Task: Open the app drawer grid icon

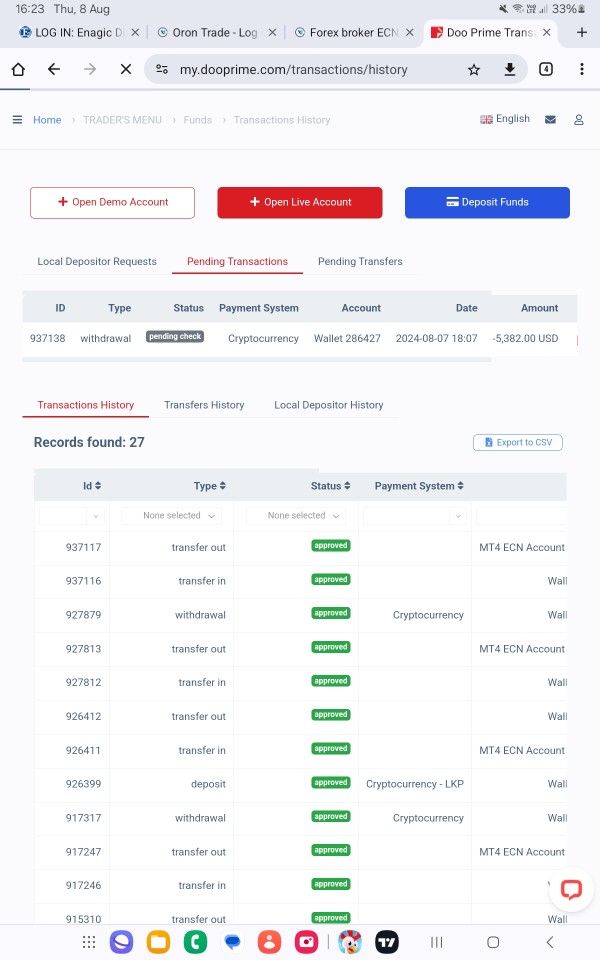Action: tap(89, 942)
